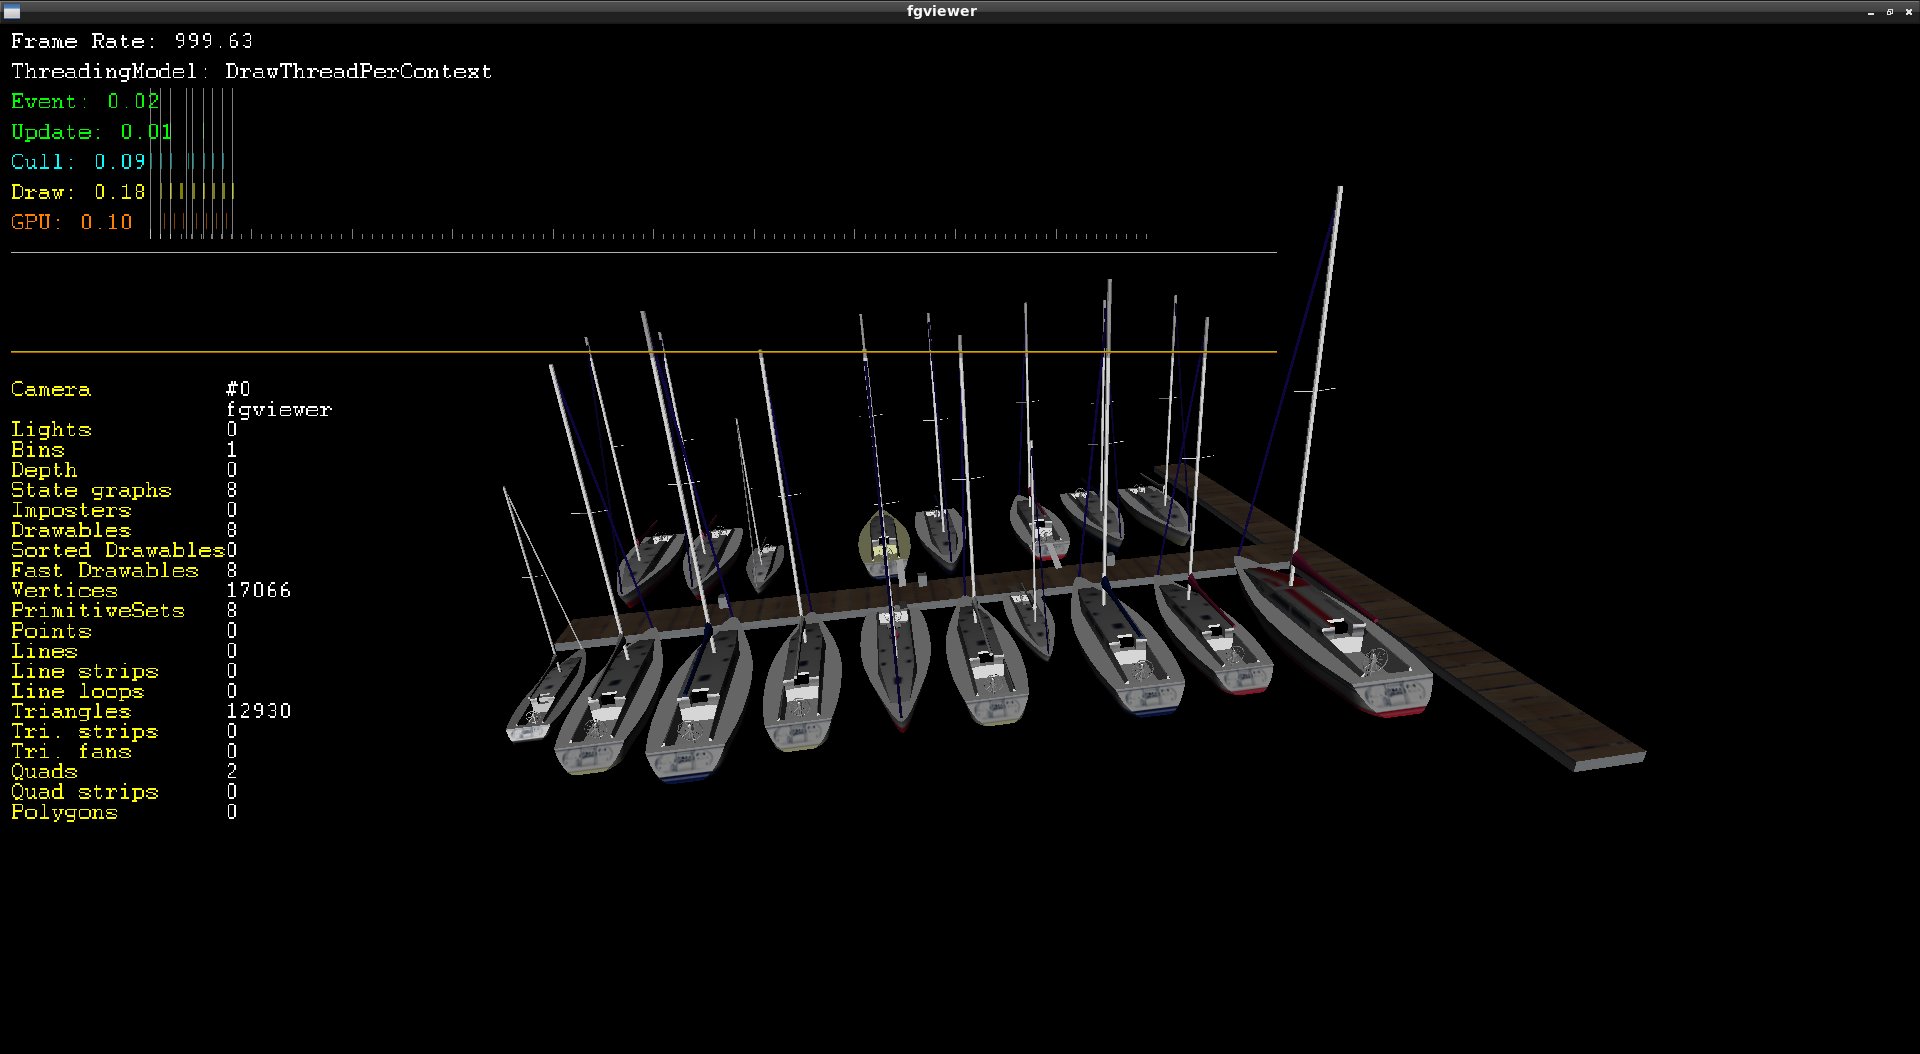Minimize the fgviewer window
The height and width of the screenshot is (1054, 1920).
click(1870, 12)
